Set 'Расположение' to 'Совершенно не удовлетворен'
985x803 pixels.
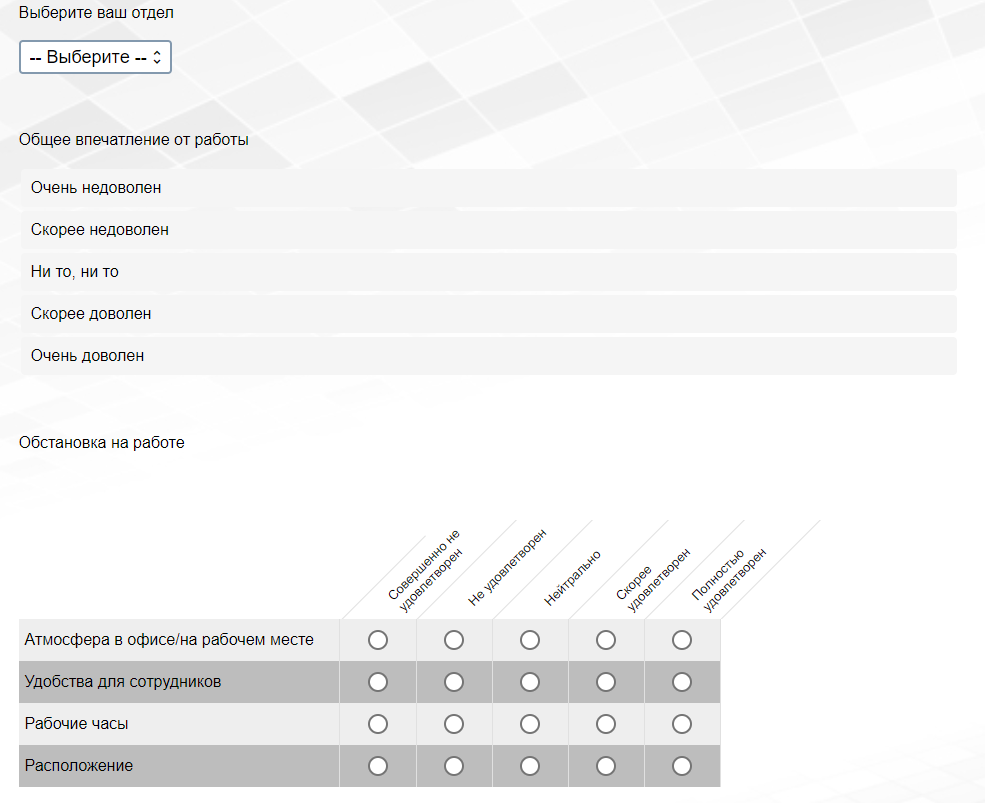coord(378,766)
